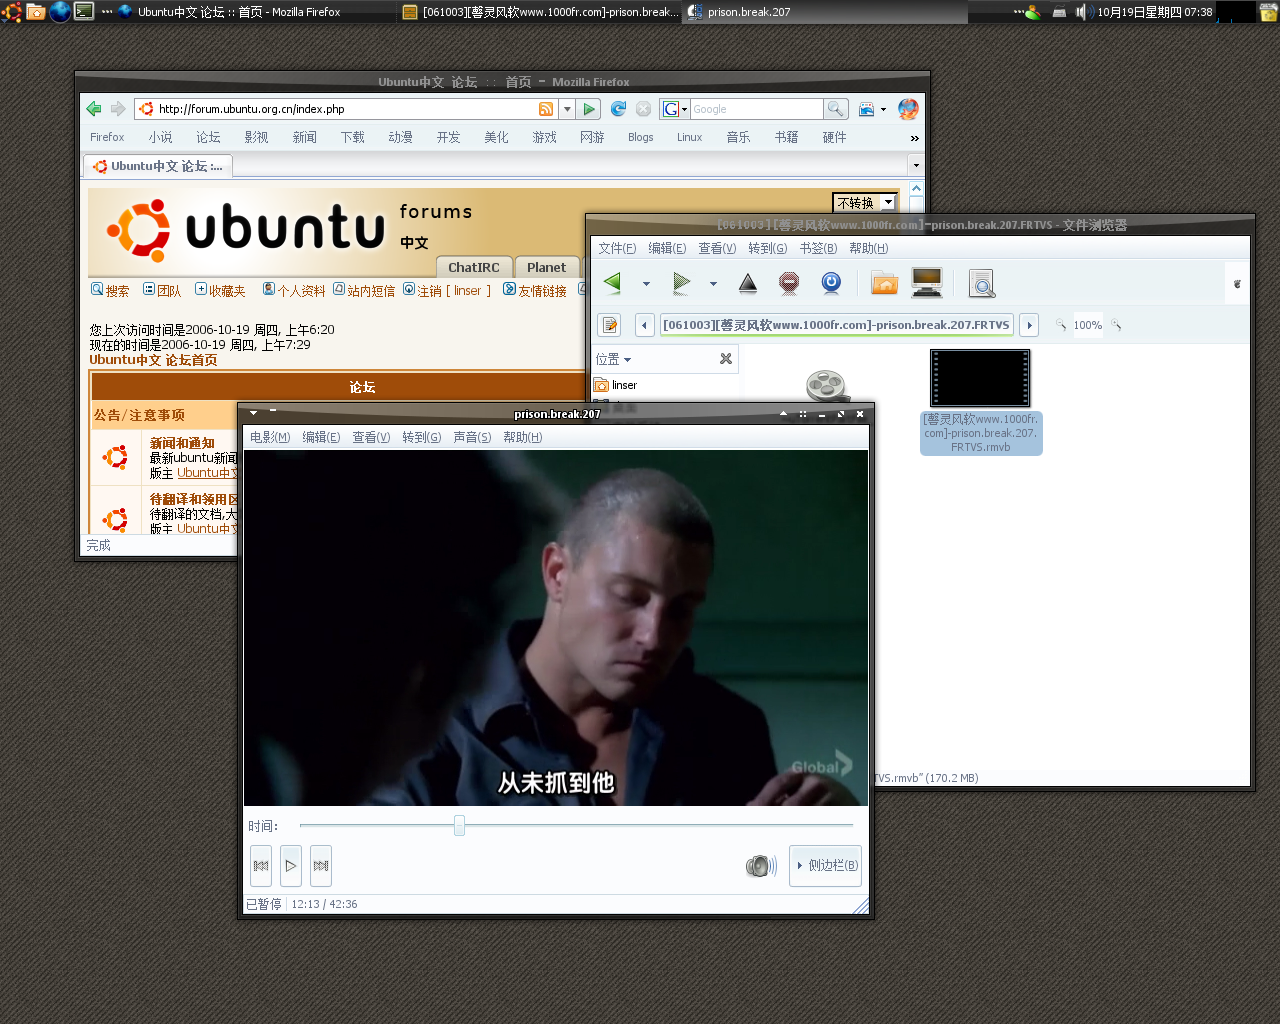Click the Firefox stop loading icon
1280x1024 pixels.
pyautogui.click(x=644, y=109)
